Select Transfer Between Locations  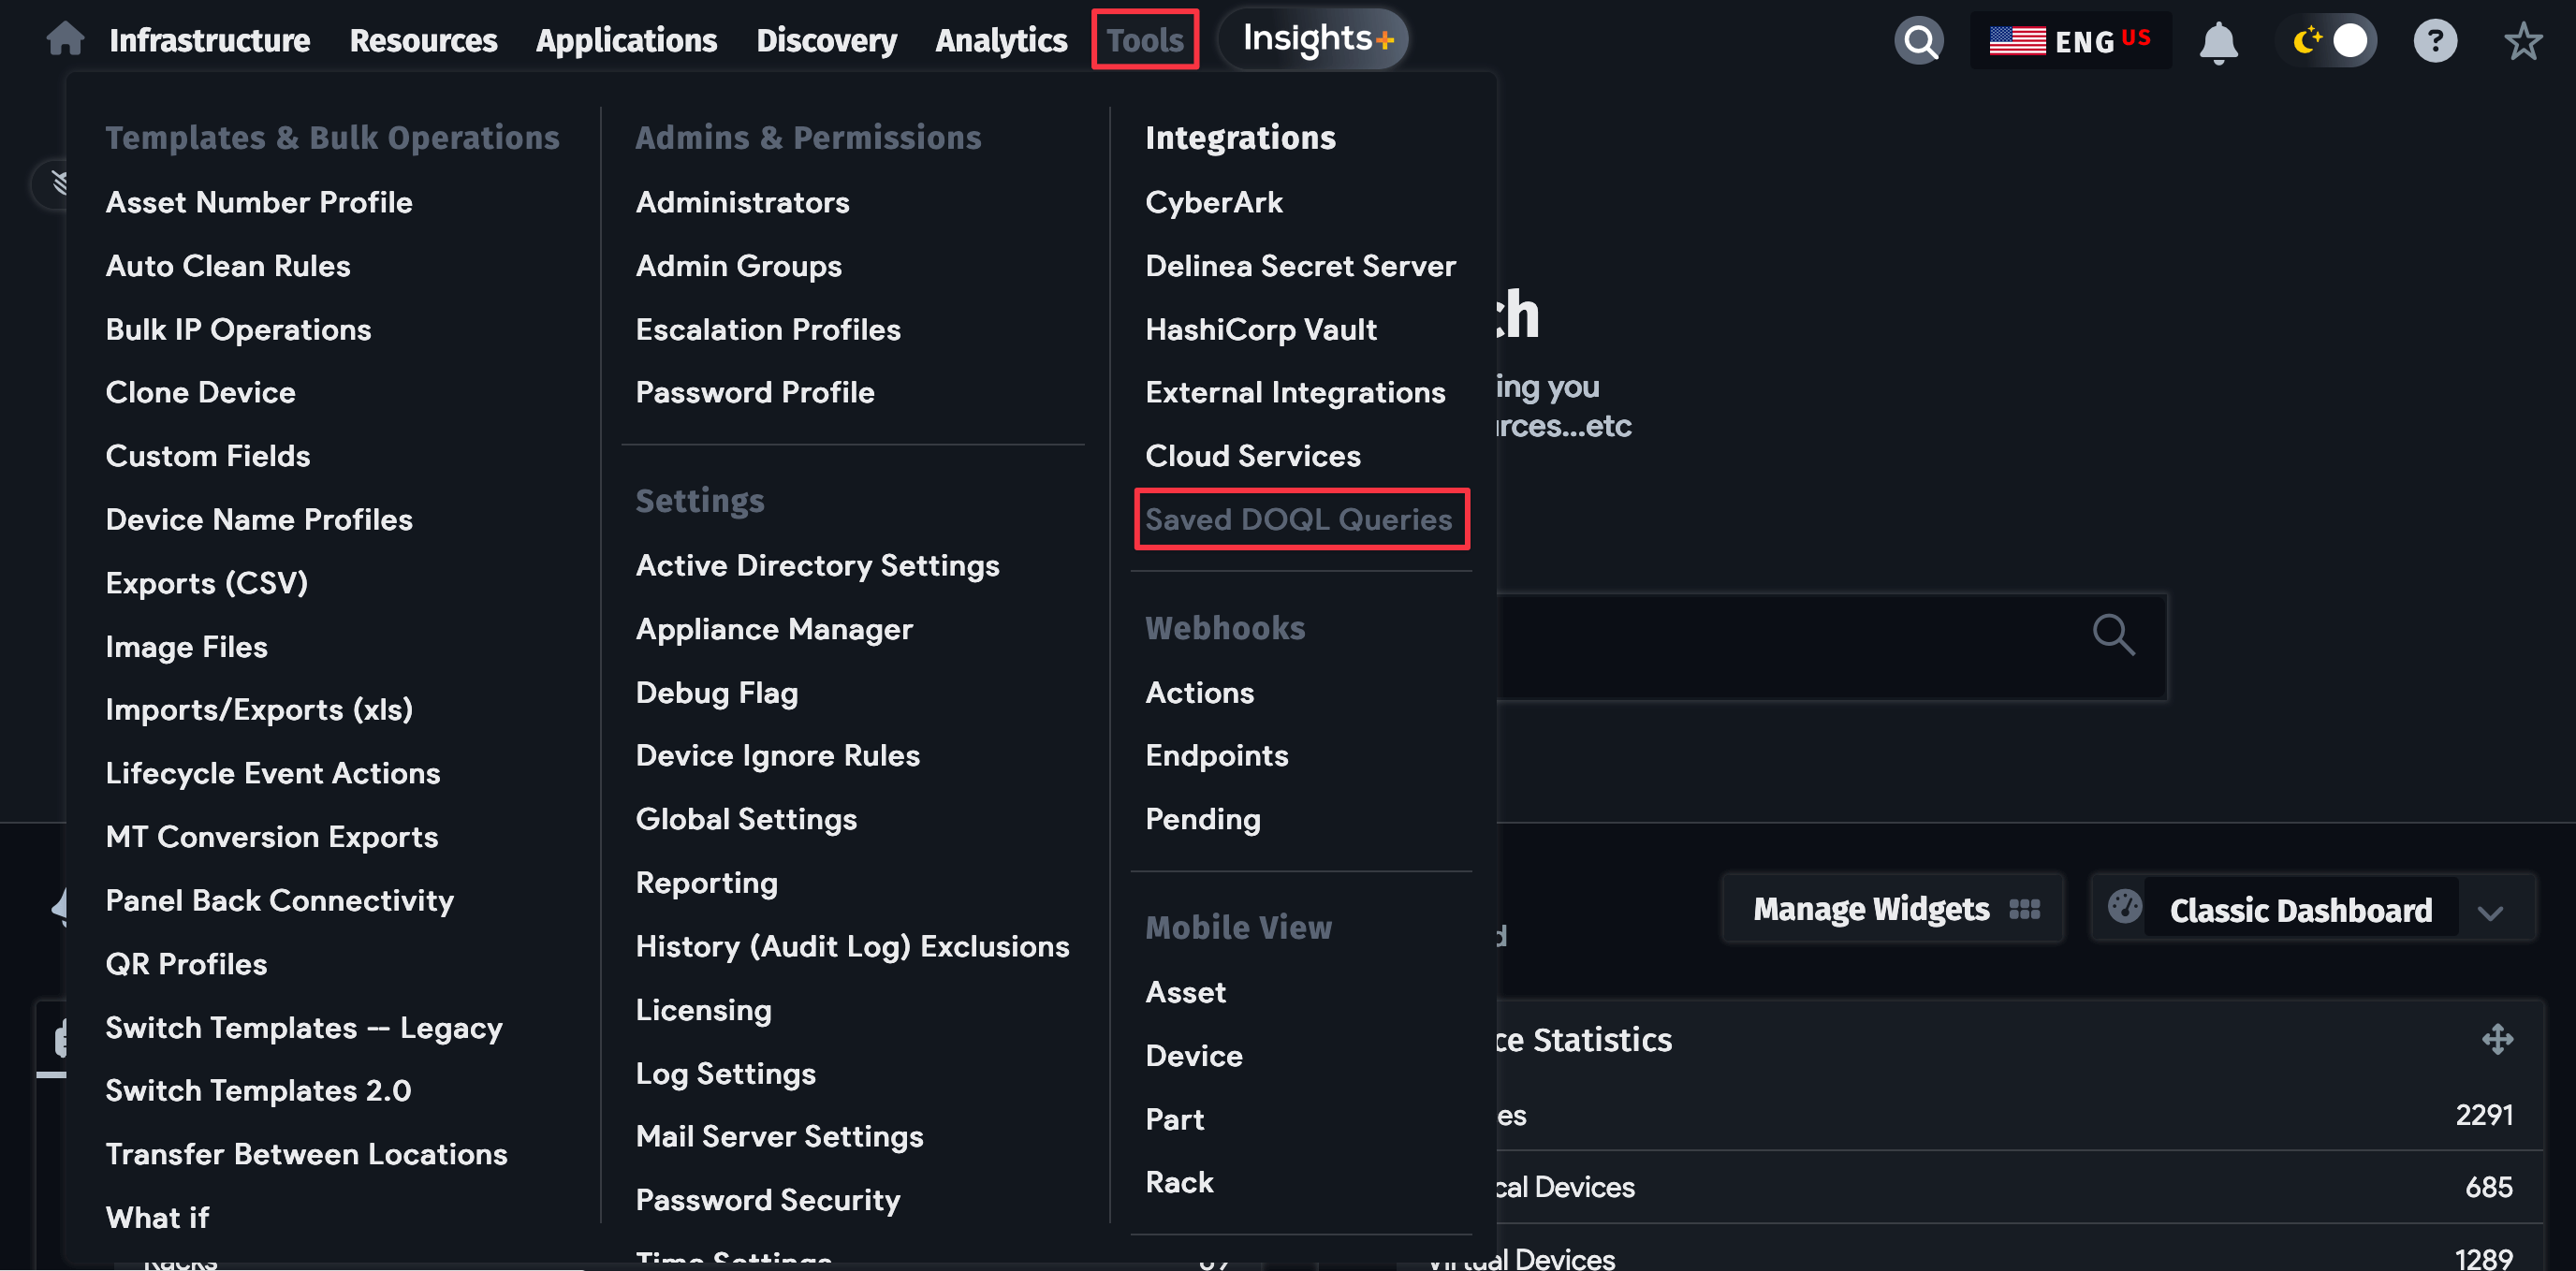click(x=307, y=1154)
